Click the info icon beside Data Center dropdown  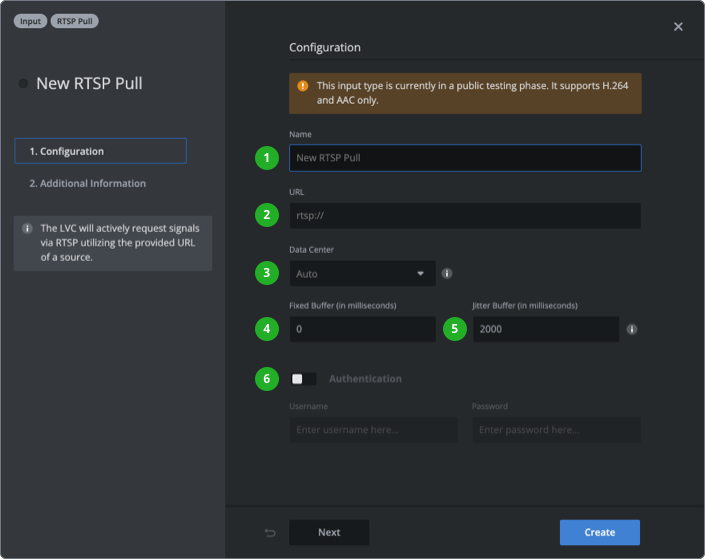pos(447,273)
